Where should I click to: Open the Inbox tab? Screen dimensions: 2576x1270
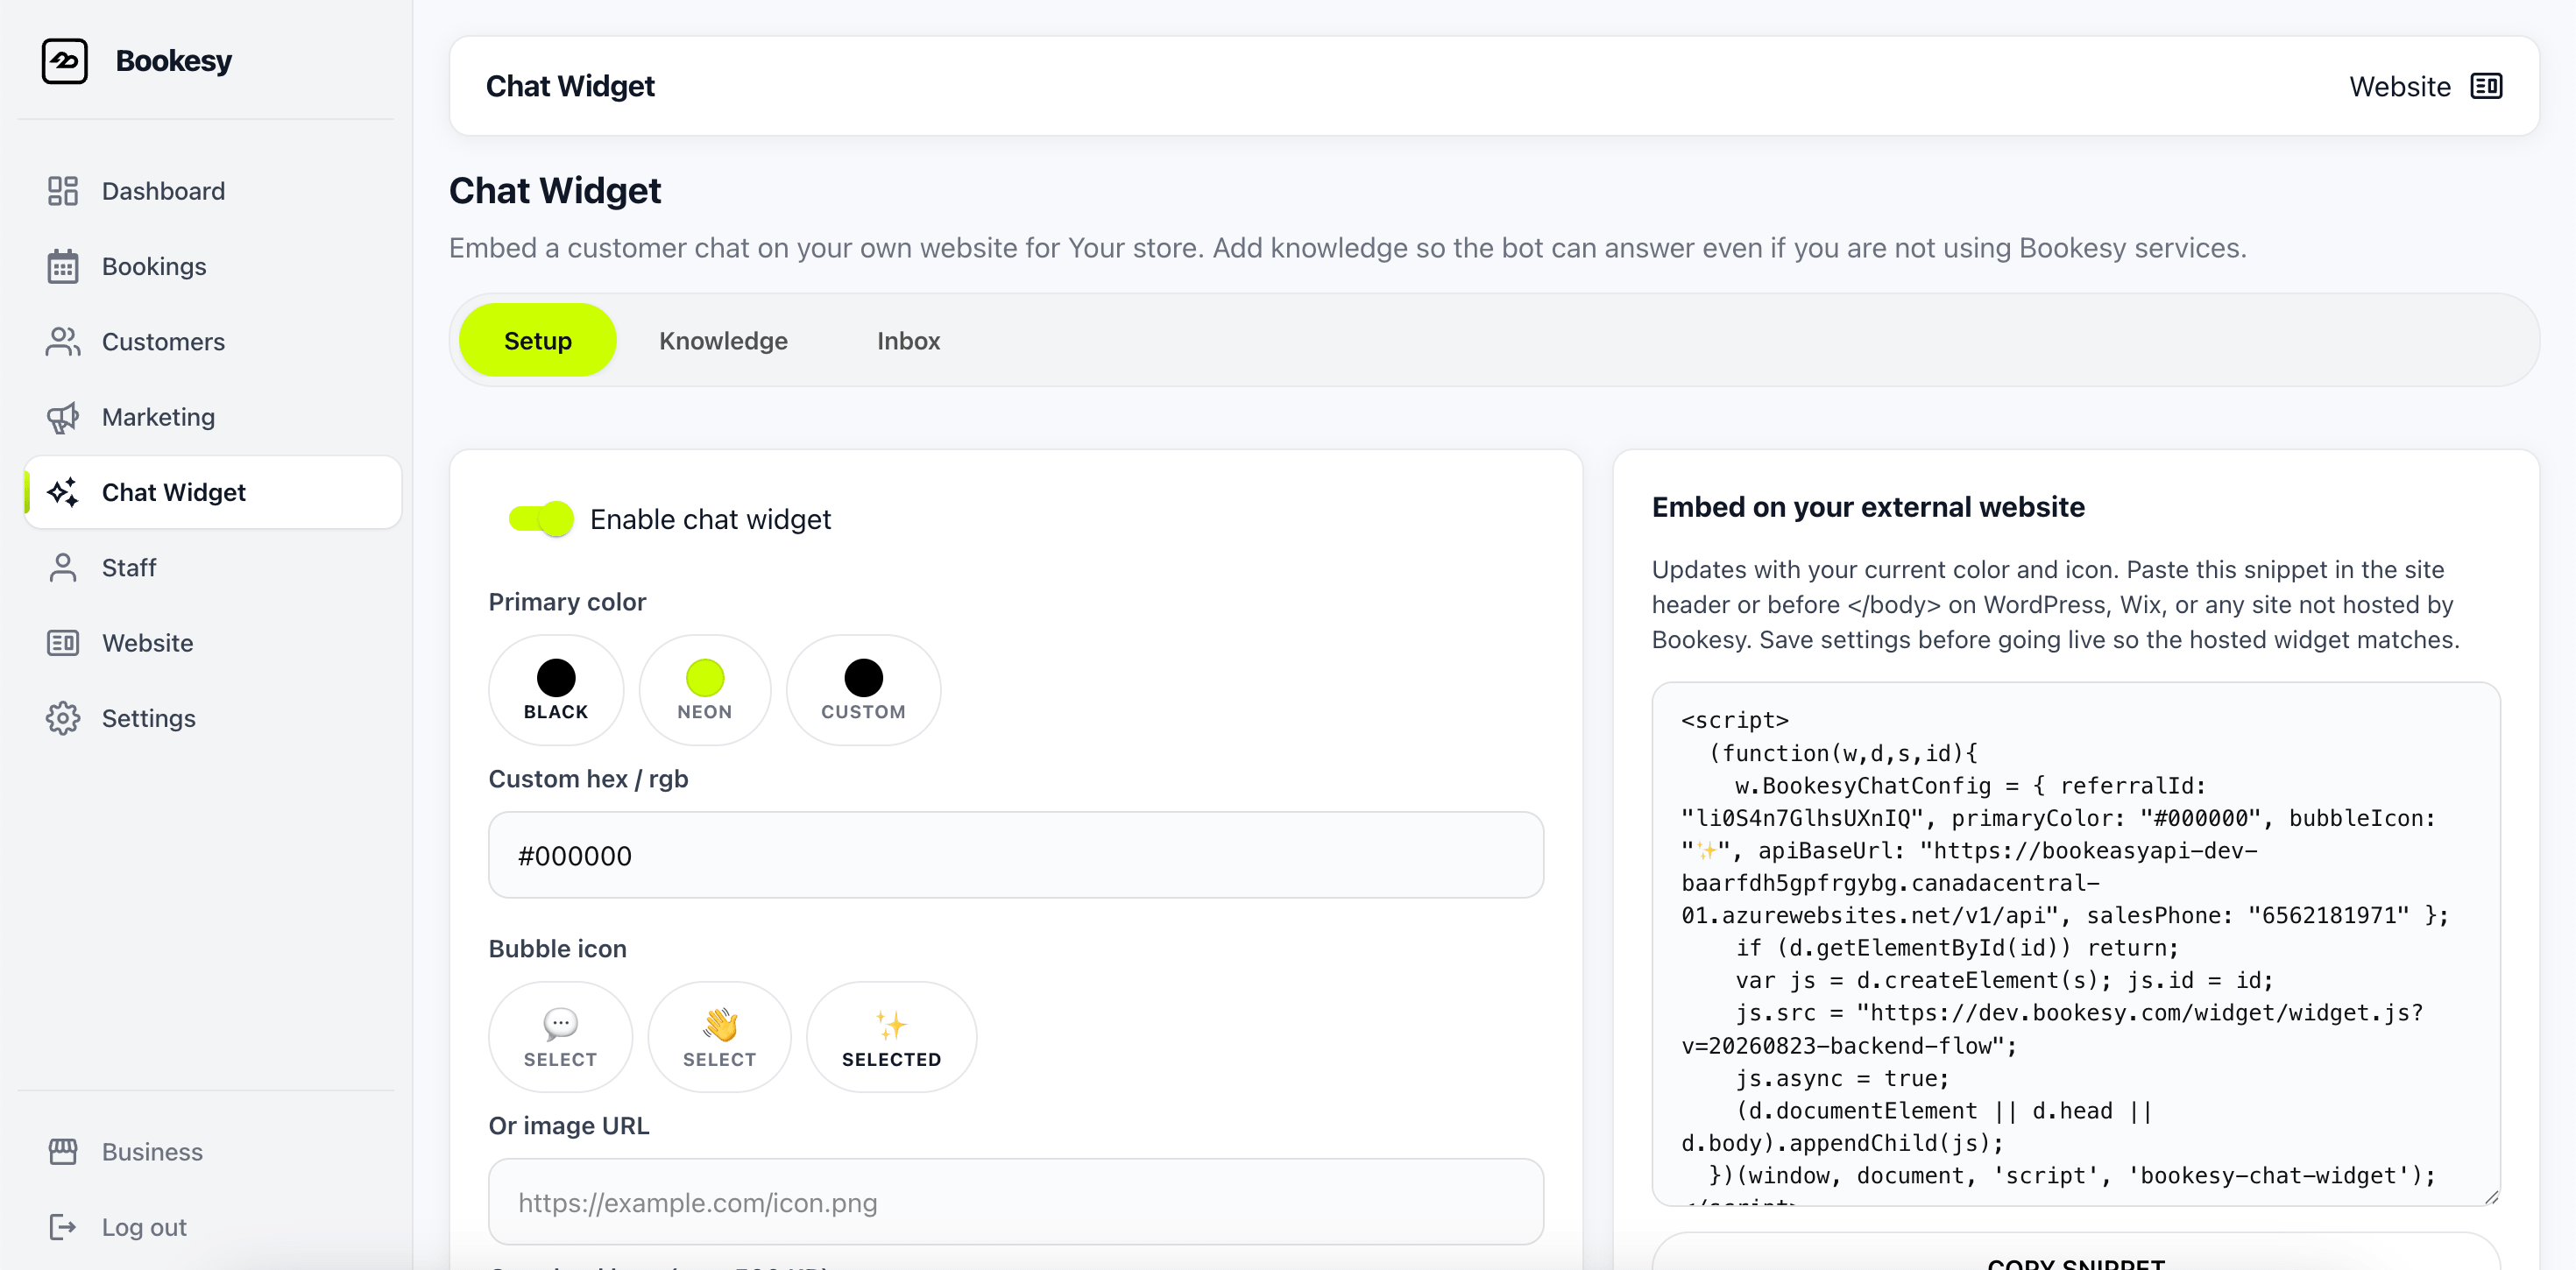908,341
